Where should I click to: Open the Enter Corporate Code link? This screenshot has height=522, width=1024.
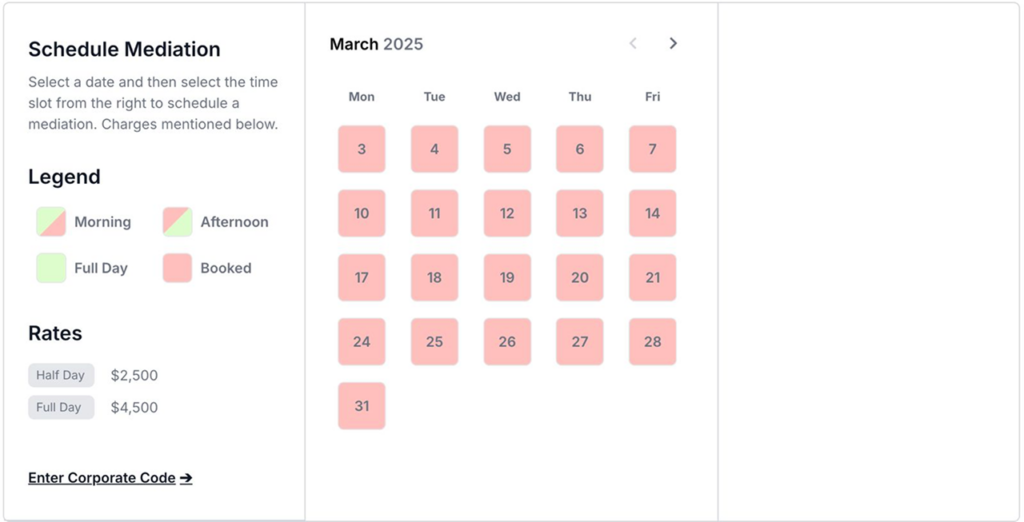click(110, 478)
